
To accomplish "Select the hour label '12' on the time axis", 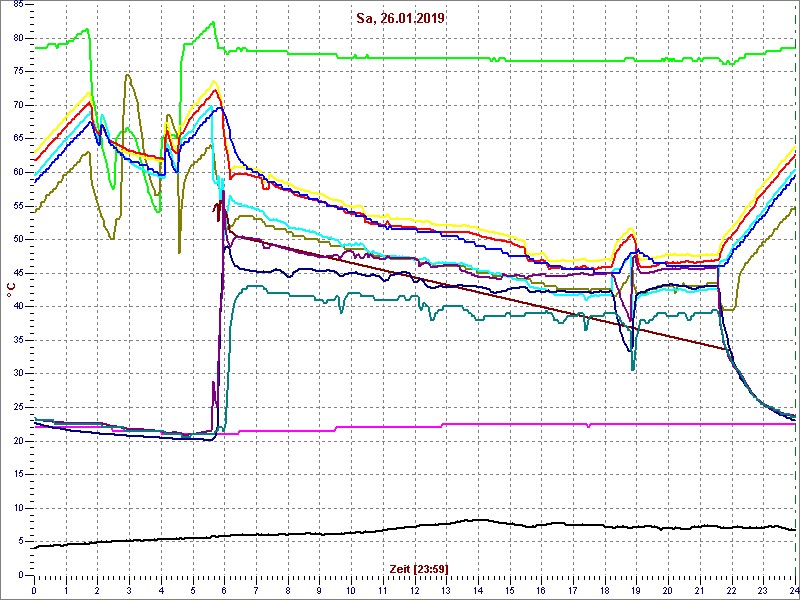I will click(414, 590).
